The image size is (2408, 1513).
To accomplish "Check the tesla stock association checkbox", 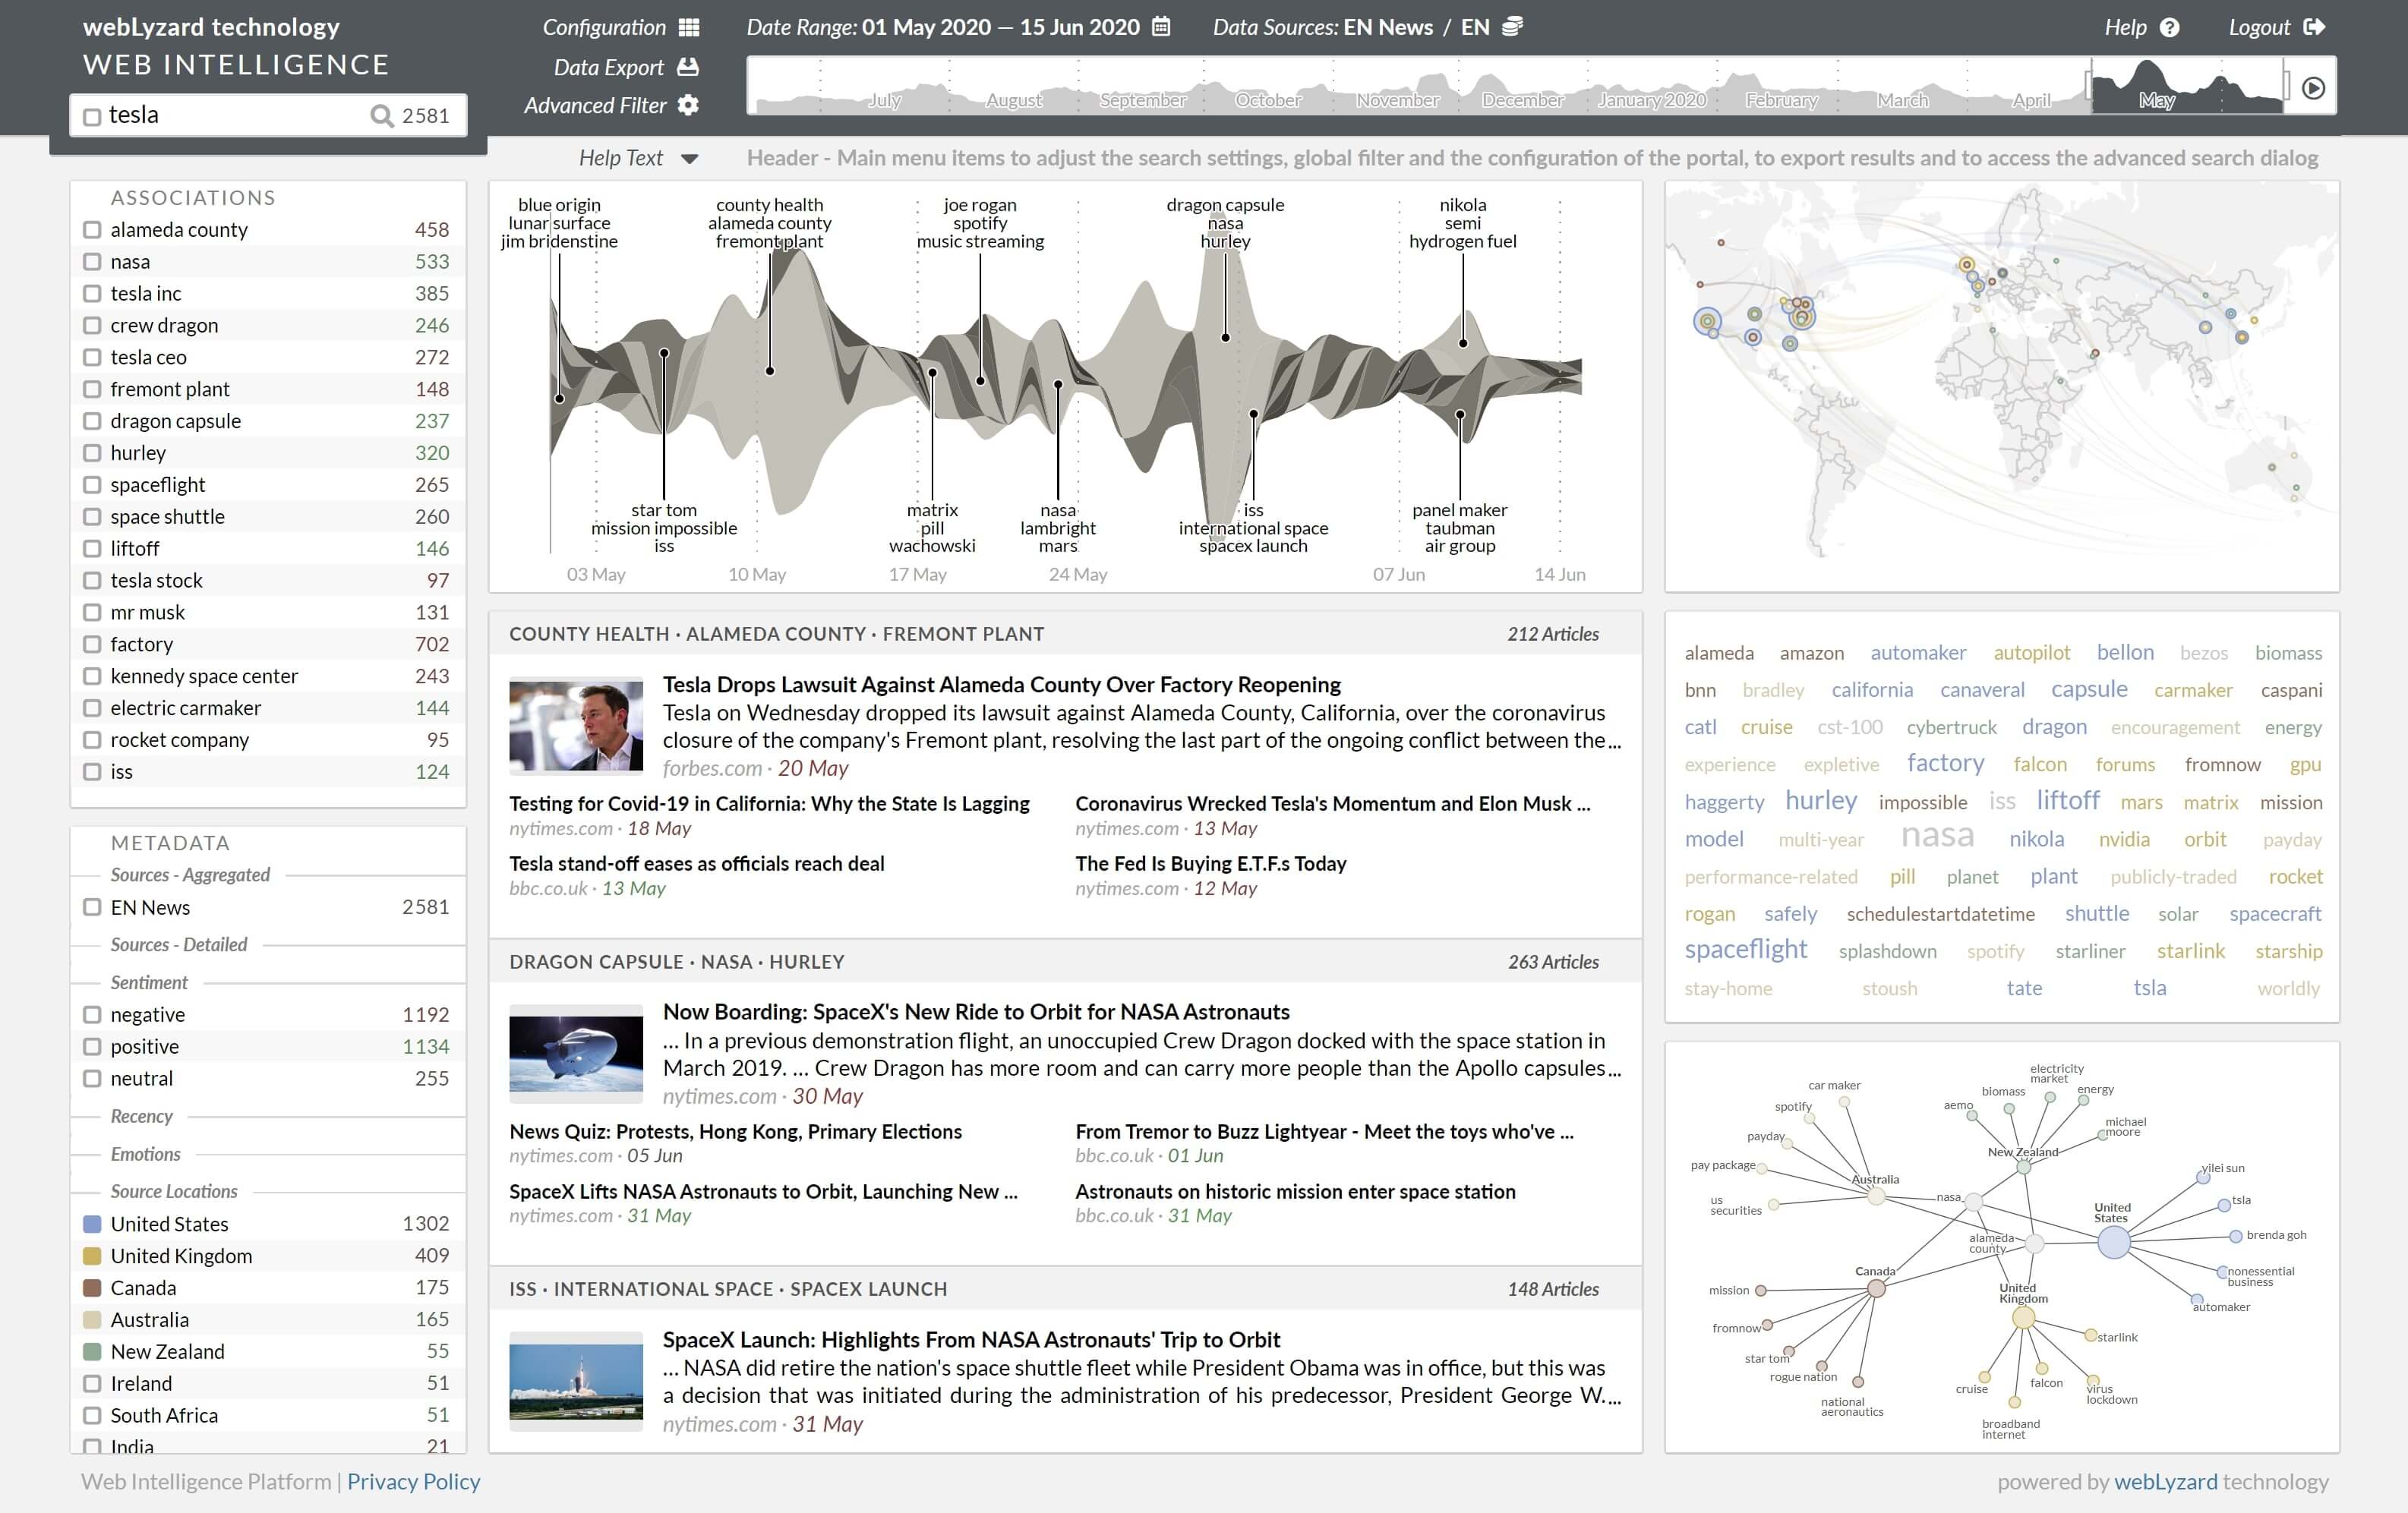I will [x=92, y=581].
